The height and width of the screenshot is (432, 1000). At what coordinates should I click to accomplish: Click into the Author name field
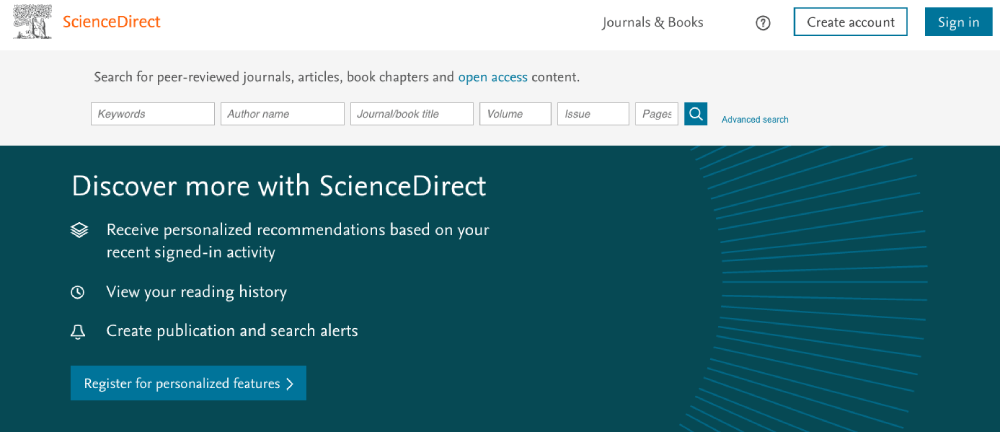282,114
